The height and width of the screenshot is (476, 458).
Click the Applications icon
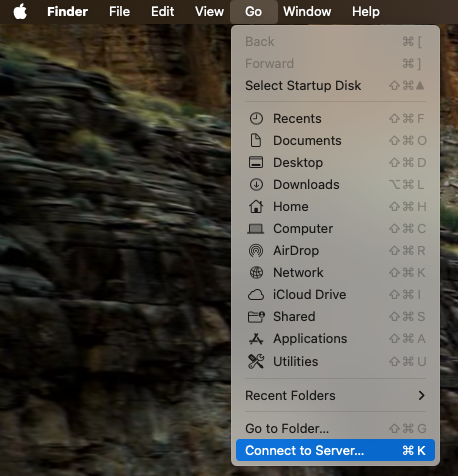tap(256, 339)
